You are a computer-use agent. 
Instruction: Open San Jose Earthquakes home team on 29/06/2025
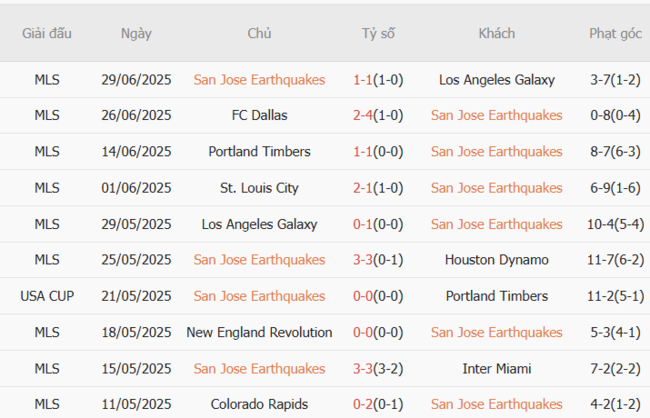(x=259, y=80)
